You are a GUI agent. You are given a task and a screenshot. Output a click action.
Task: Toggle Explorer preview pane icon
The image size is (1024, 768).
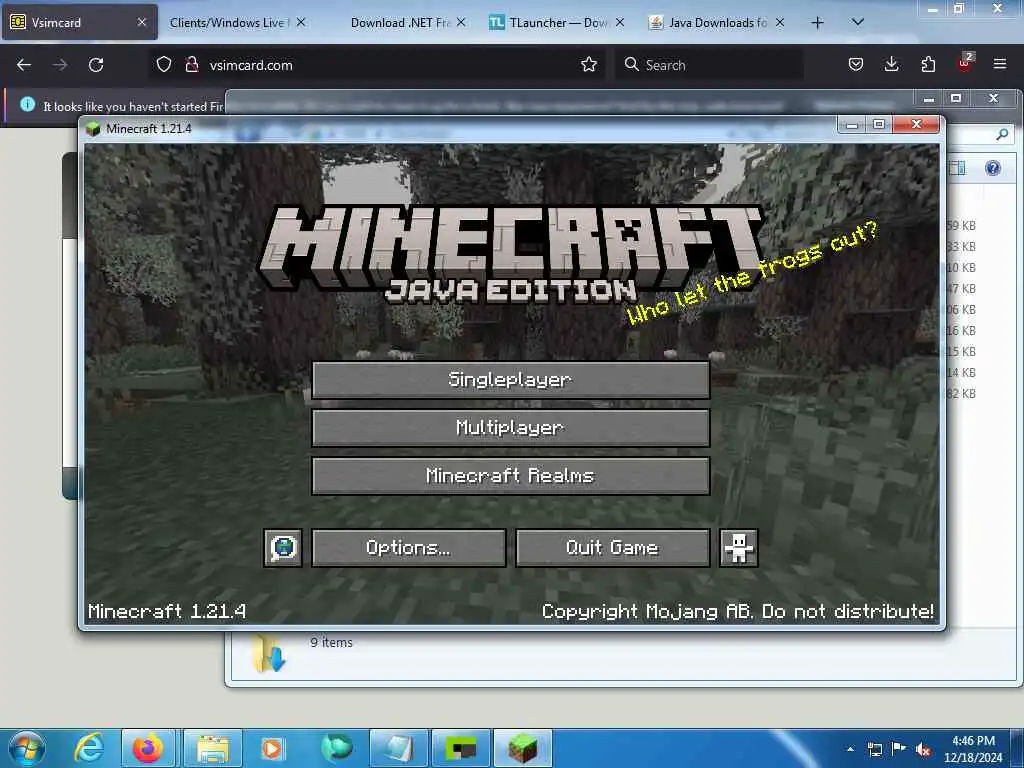pyautogui.click(x=957, y=168)
